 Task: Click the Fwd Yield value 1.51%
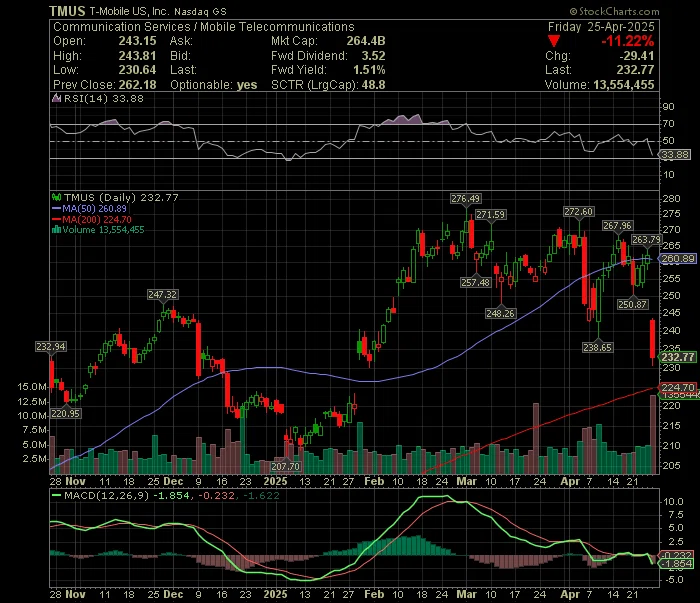tap(369, 70)
